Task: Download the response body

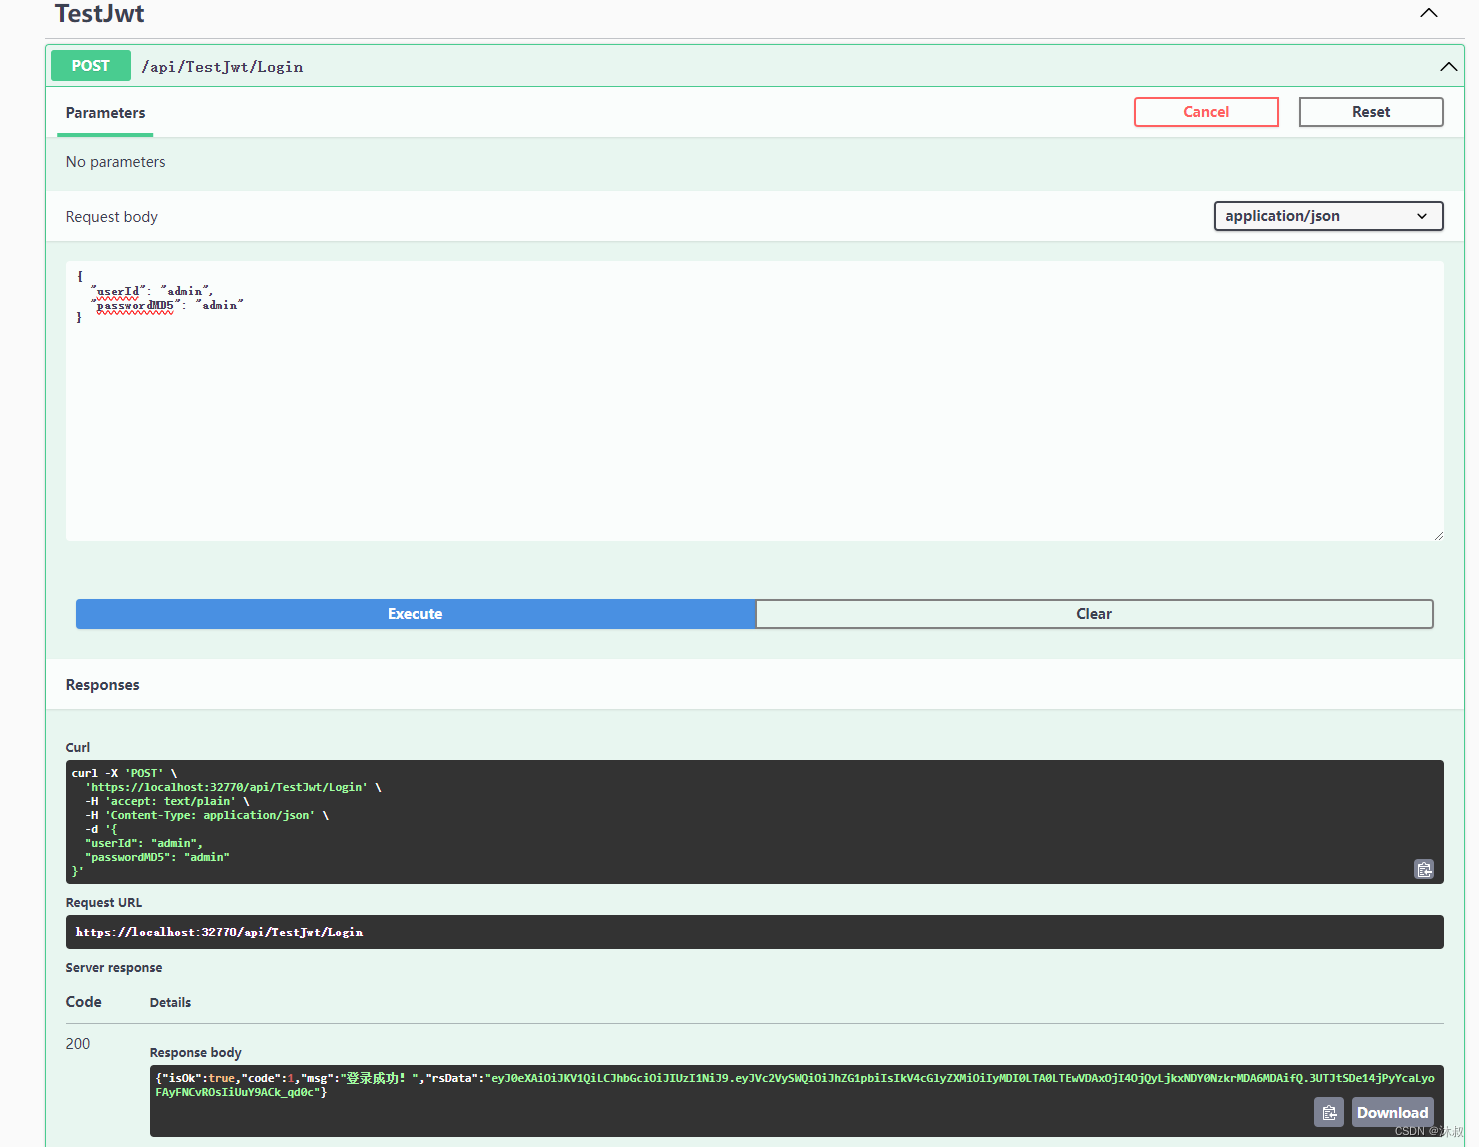Action: click(1392, 1112)
